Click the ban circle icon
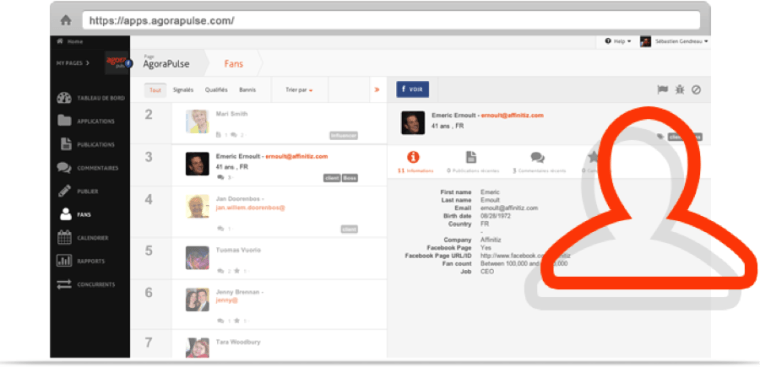 [x=696, y=90]
